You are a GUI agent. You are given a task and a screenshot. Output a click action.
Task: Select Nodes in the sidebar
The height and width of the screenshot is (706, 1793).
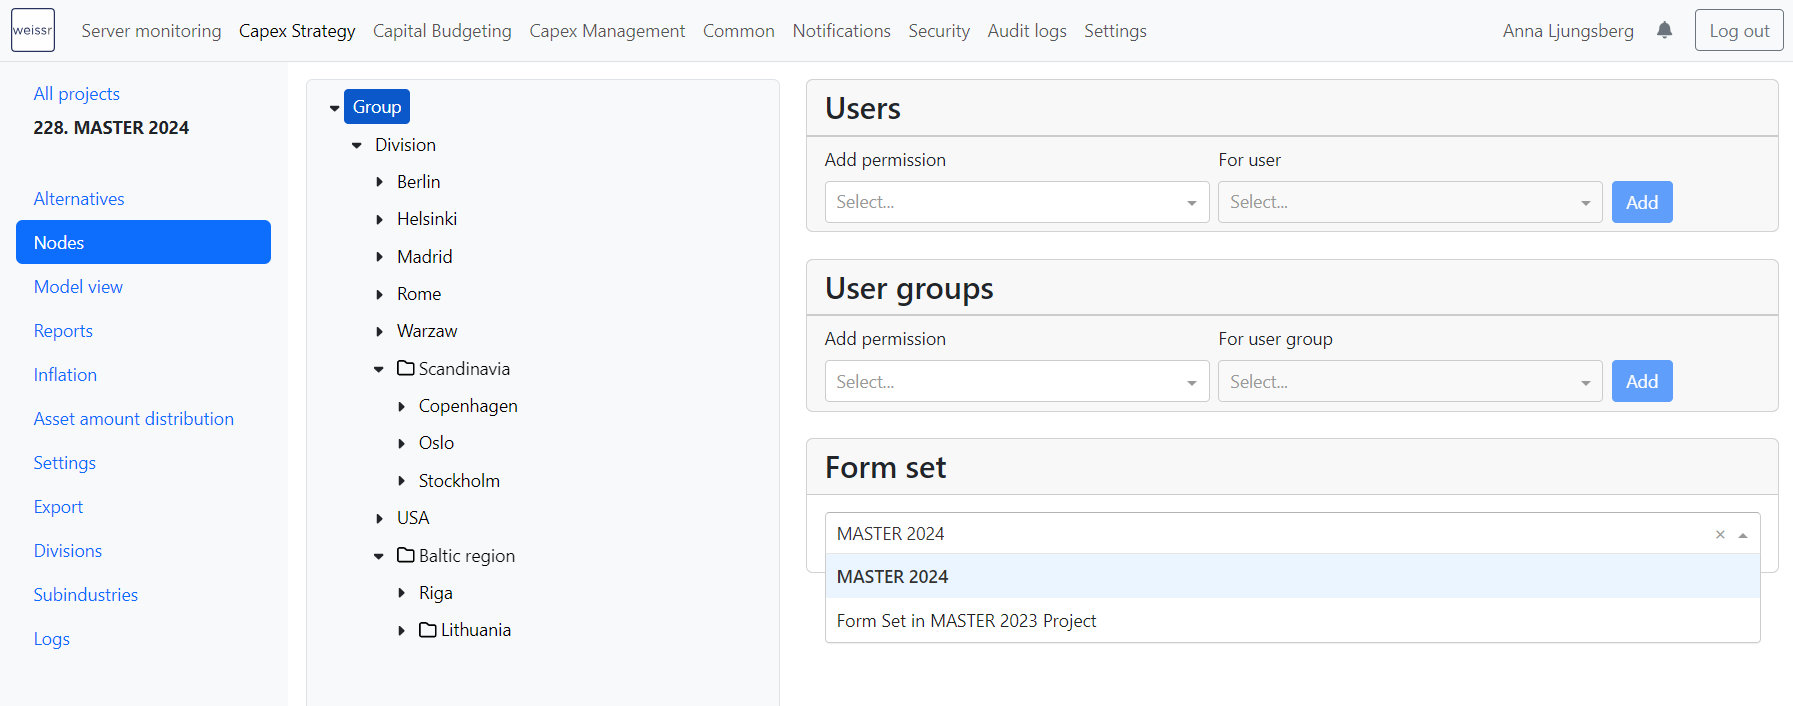click(x=143, y=242)
